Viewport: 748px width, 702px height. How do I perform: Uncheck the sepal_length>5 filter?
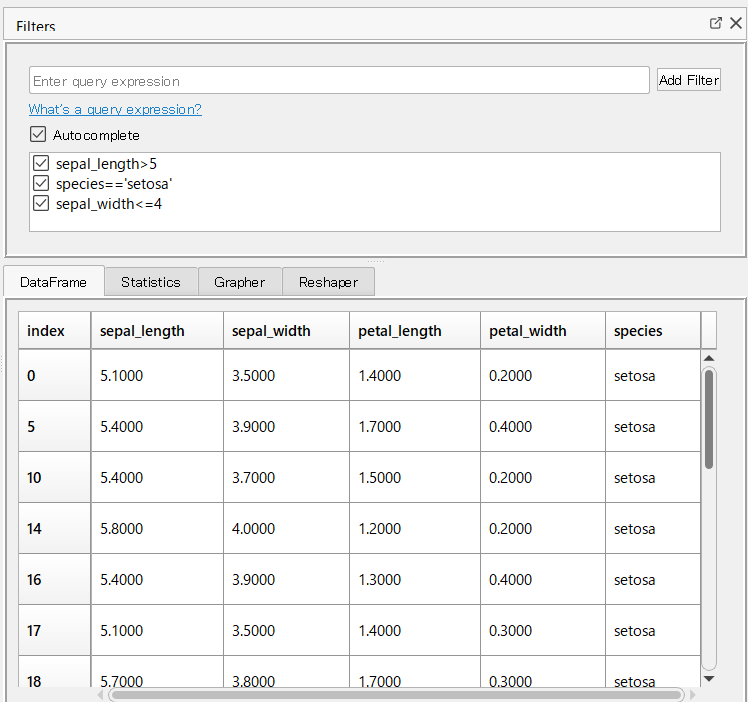tap(41, 163)
